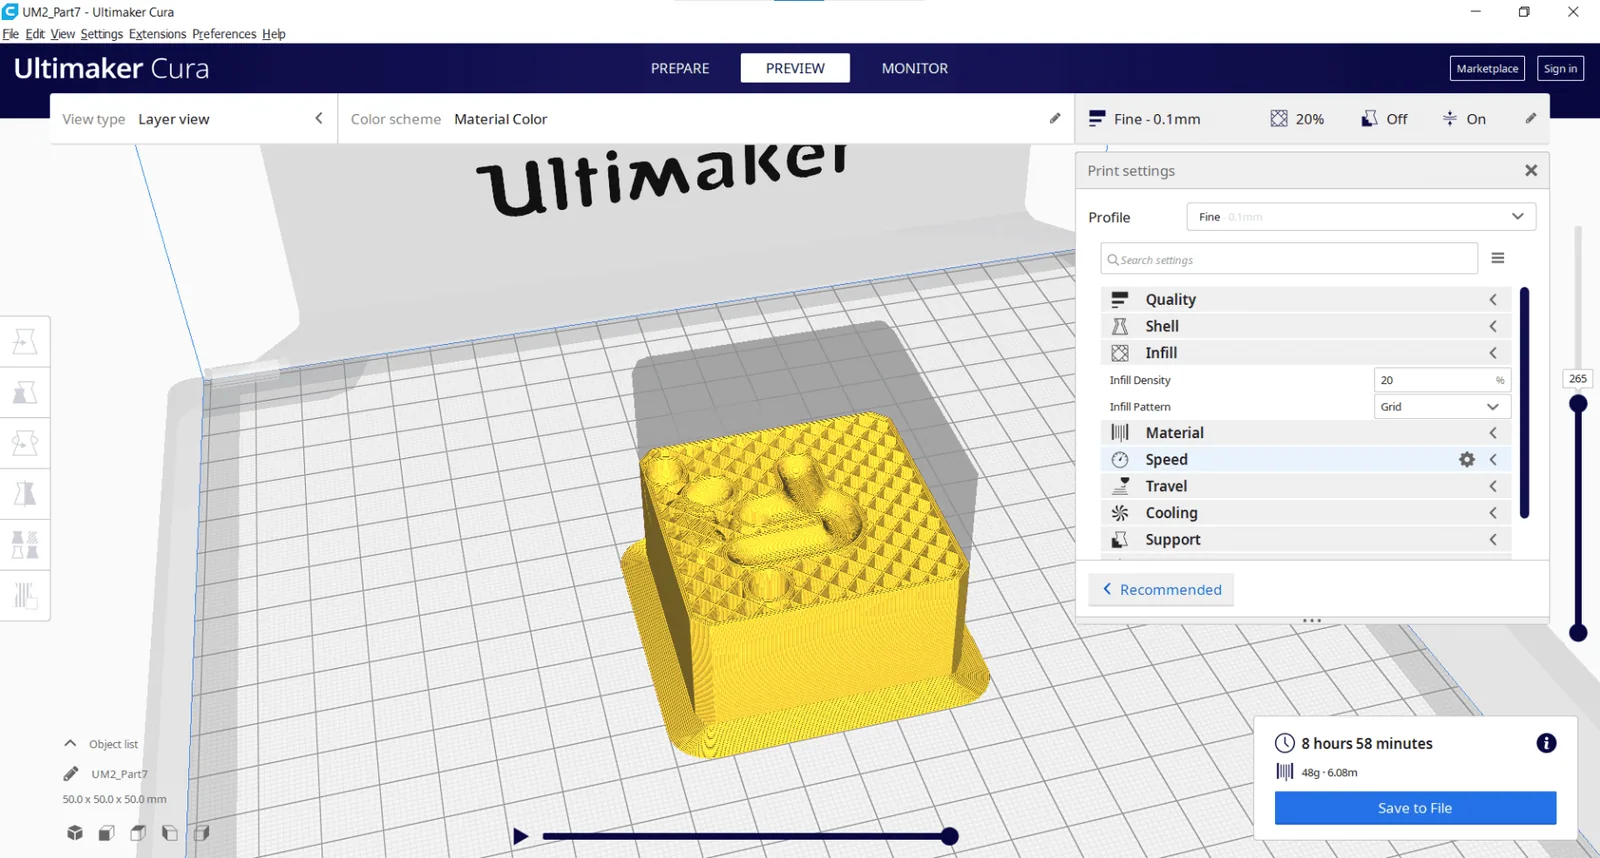Switch to the top view icon
This screenshot has height=858, width=1600.
coord(138,833)
